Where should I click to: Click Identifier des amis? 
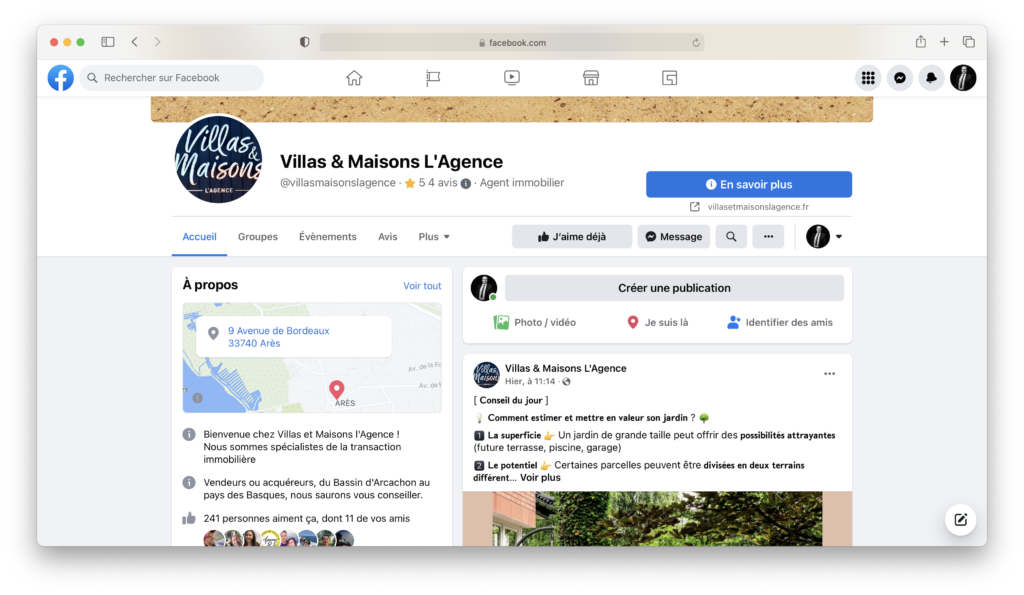(780, 322)
